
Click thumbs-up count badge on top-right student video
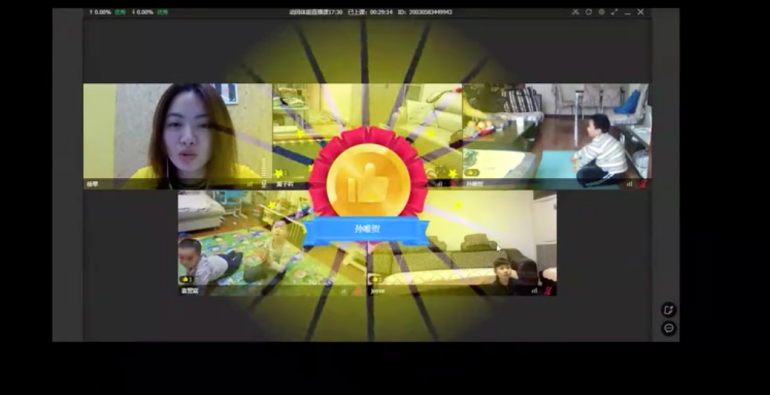pyautogui.click(x=472, y=173)
